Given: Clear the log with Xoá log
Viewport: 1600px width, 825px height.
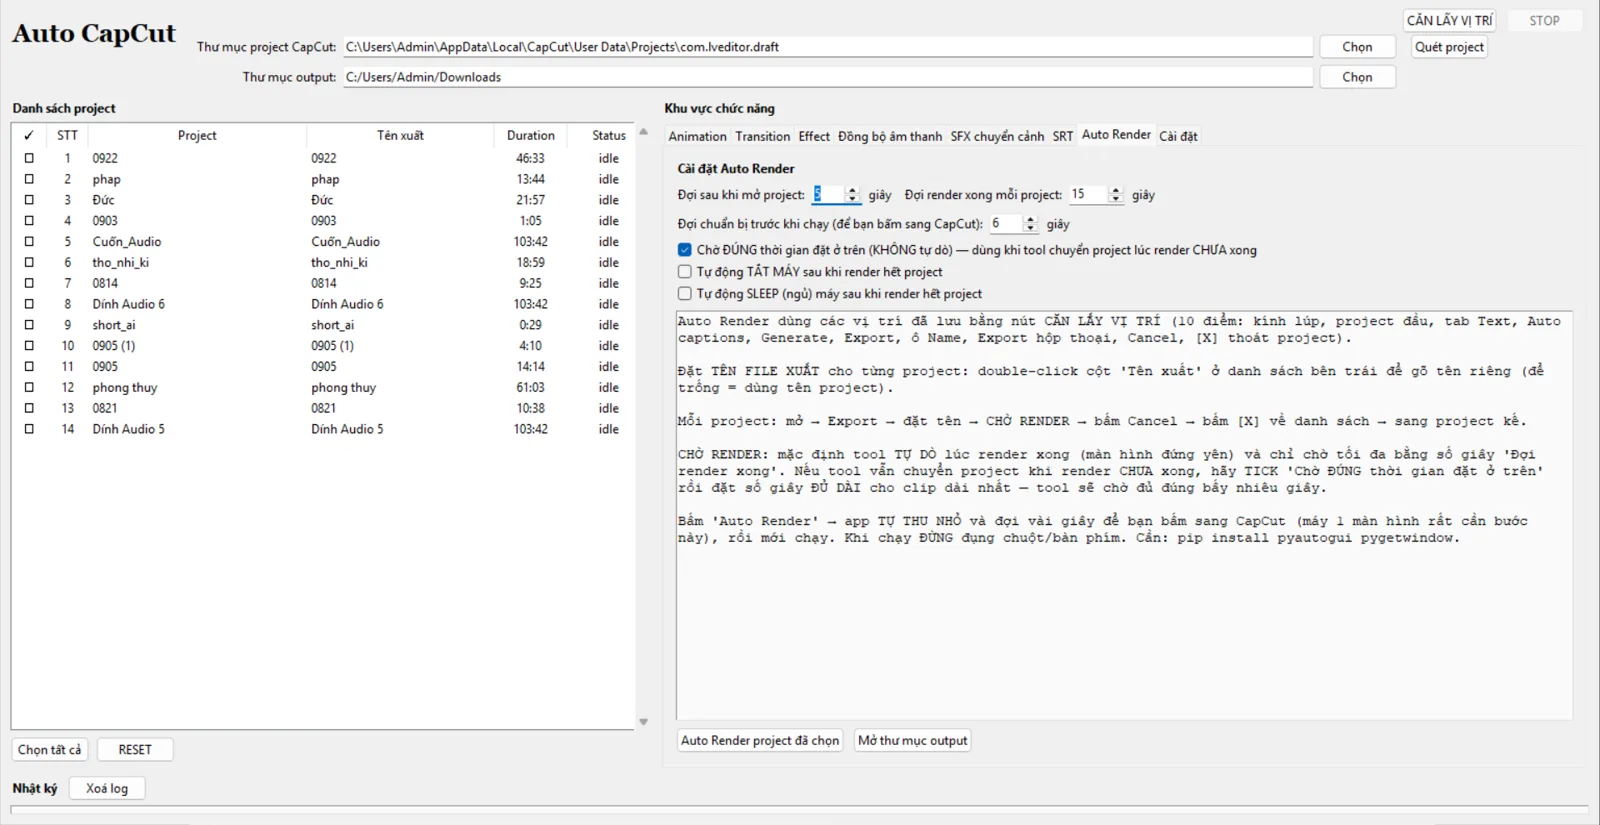Looking at the screenshot, I should [x=107, y=788].
